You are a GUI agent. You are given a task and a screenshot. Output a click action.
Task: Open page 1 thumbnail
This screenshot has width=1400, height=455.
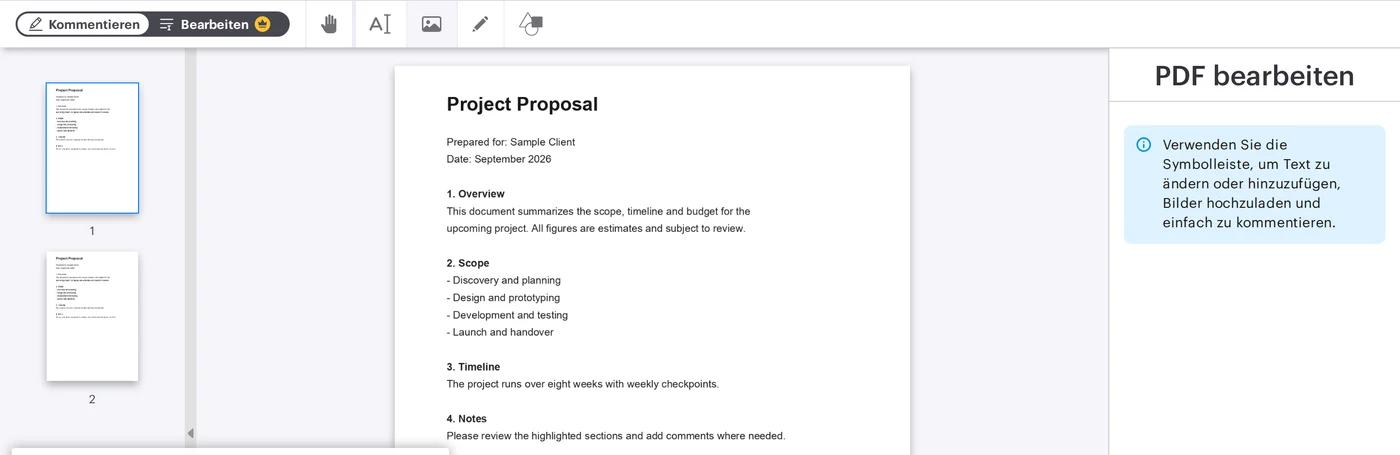click(92, 148)
